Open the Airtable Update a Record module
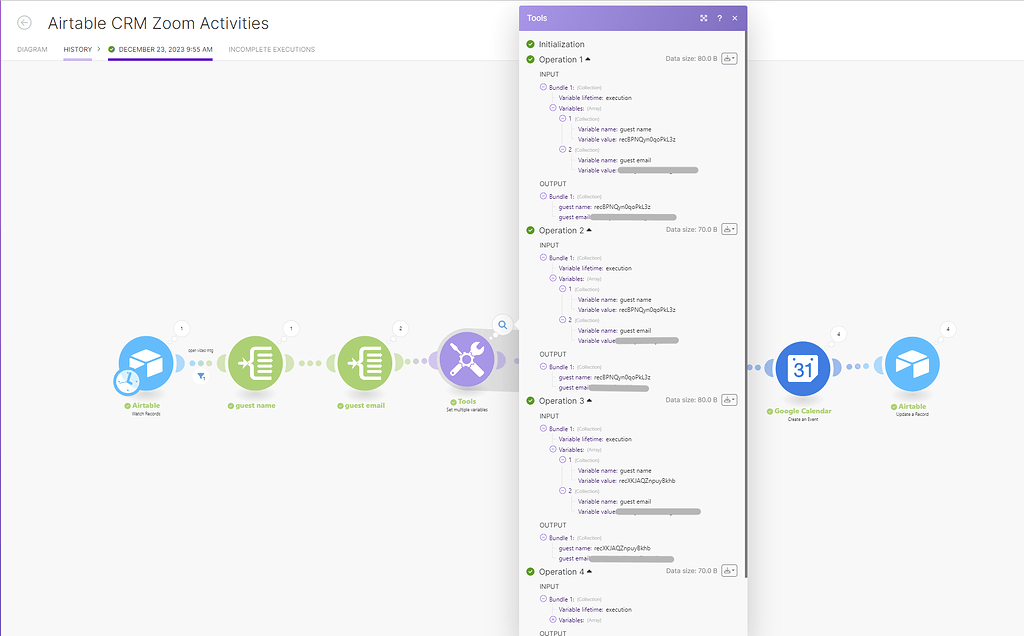This screenshot has width=1024, height=636. pyautogui.click(x=912, y=364)
